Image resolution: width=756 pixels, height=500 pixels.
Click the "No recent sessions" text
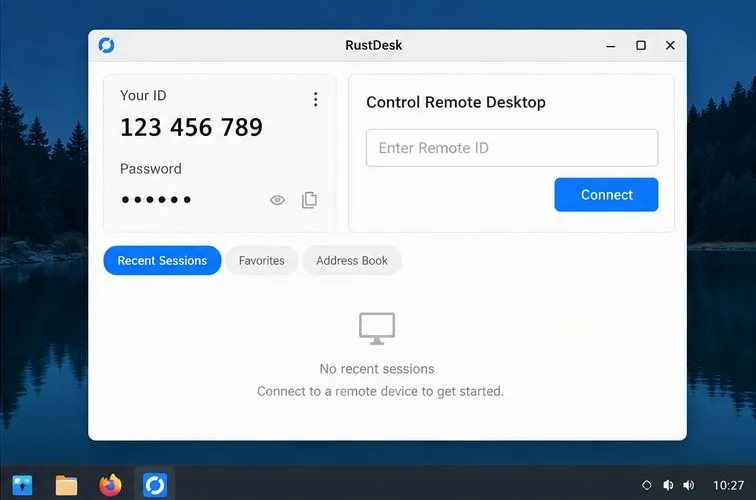pyautogui.click(x=377, y=369)
